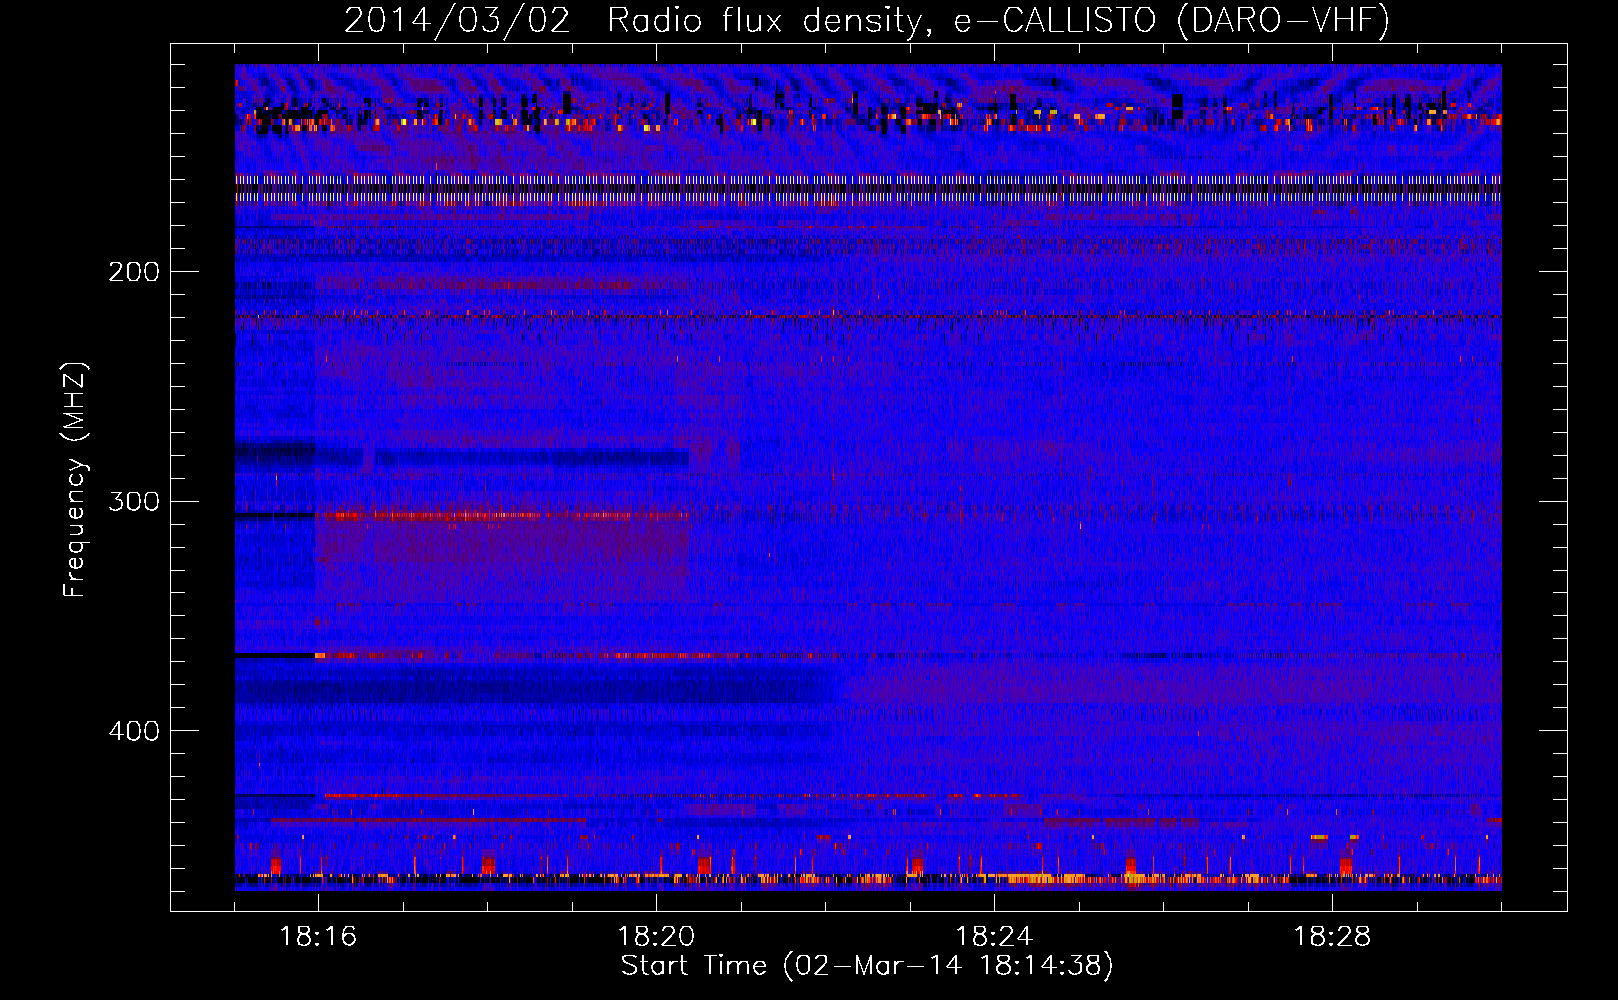Screen dimensions: 1618x1000
Task: Click the 18:20 time tick label
Action: point(656,936)
